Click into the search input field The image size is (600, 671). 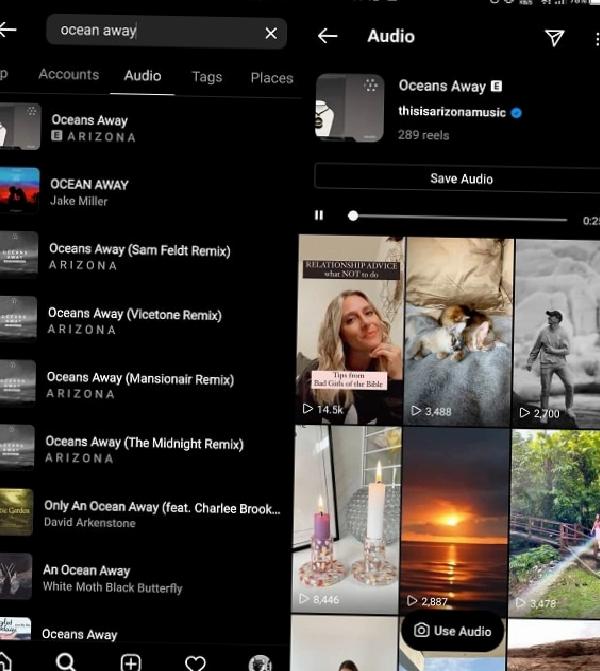[166, 31]
